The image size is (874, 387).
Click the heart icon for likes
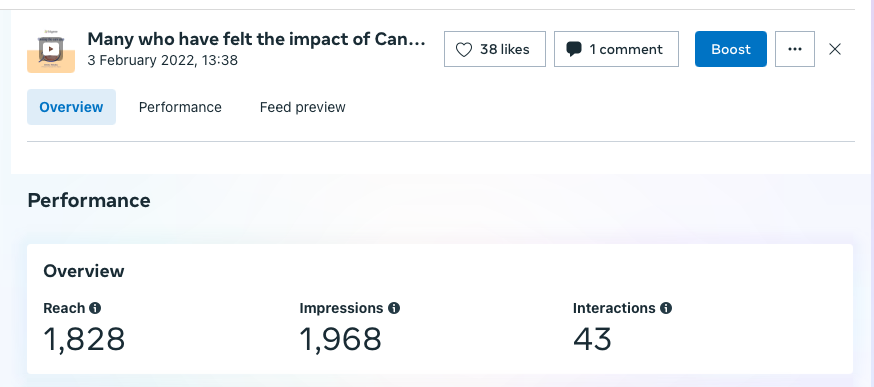[x=464, y=50]
